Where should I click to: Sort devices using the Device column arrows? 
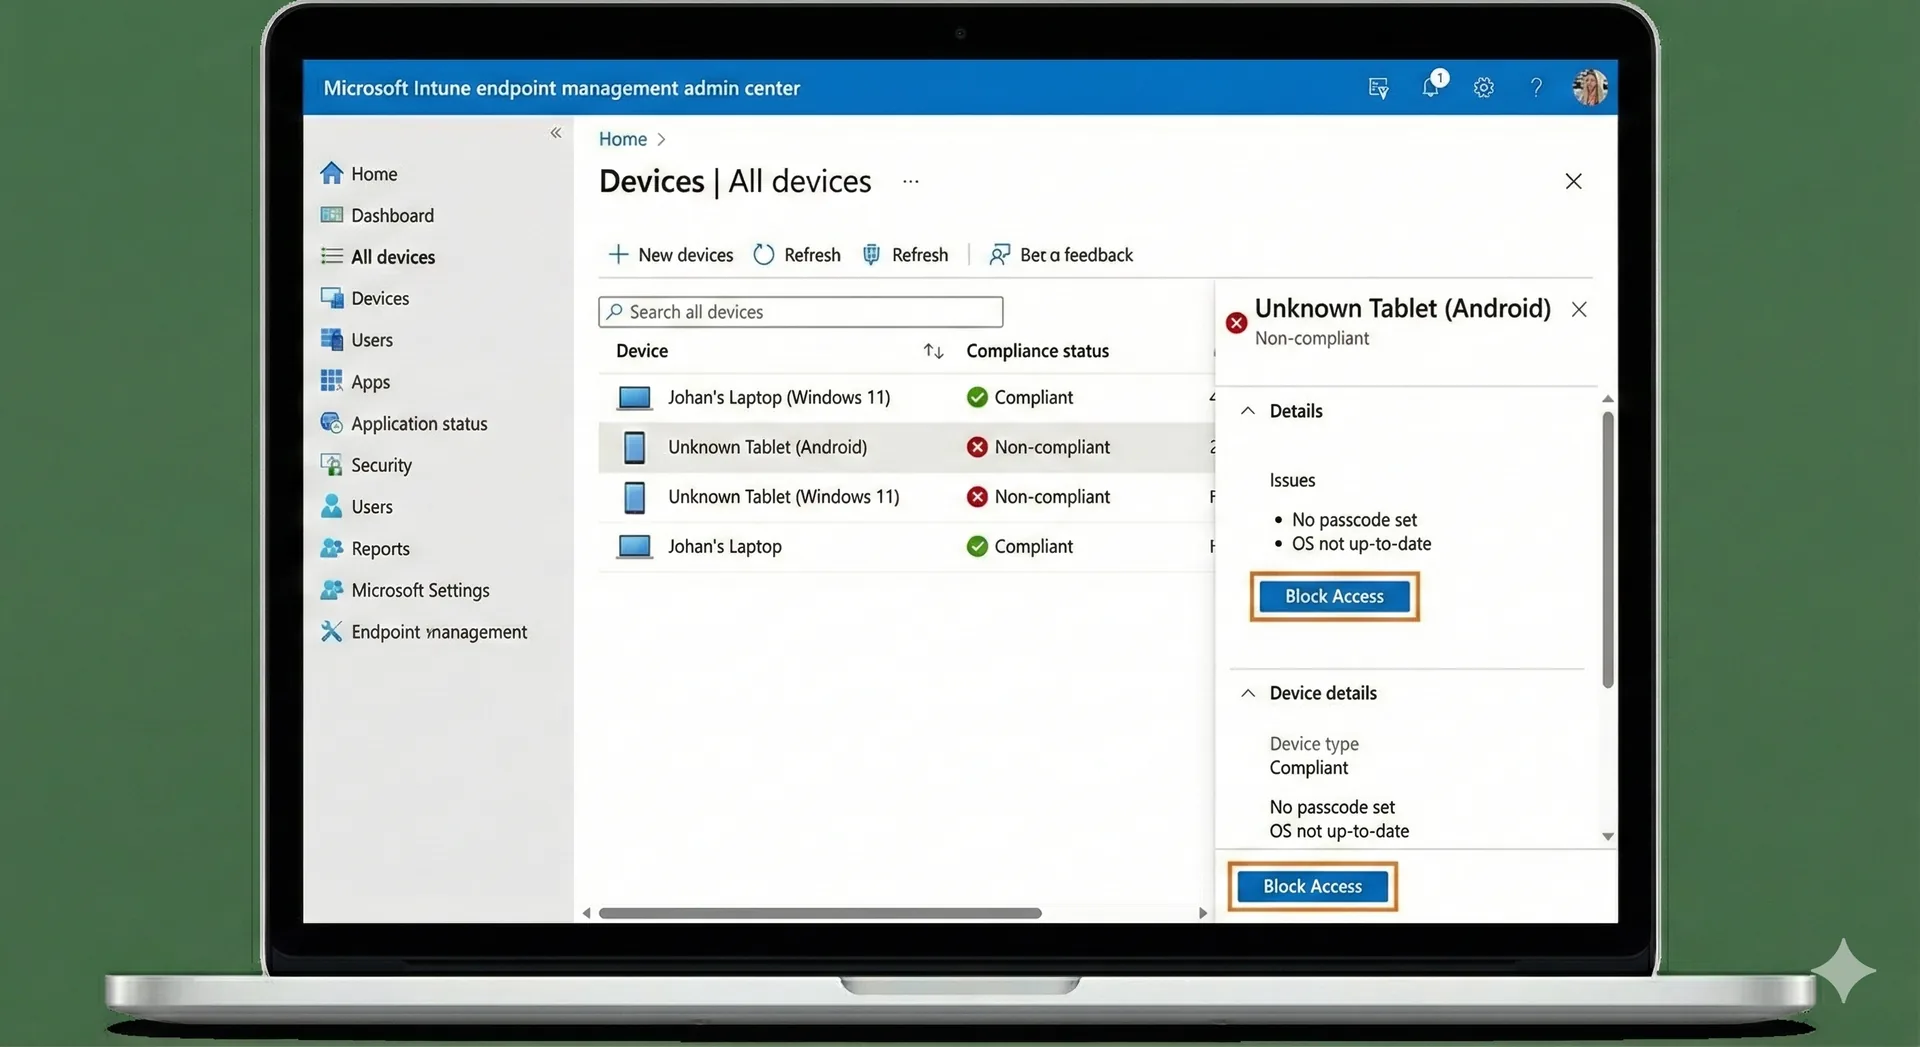pos(933,351)
